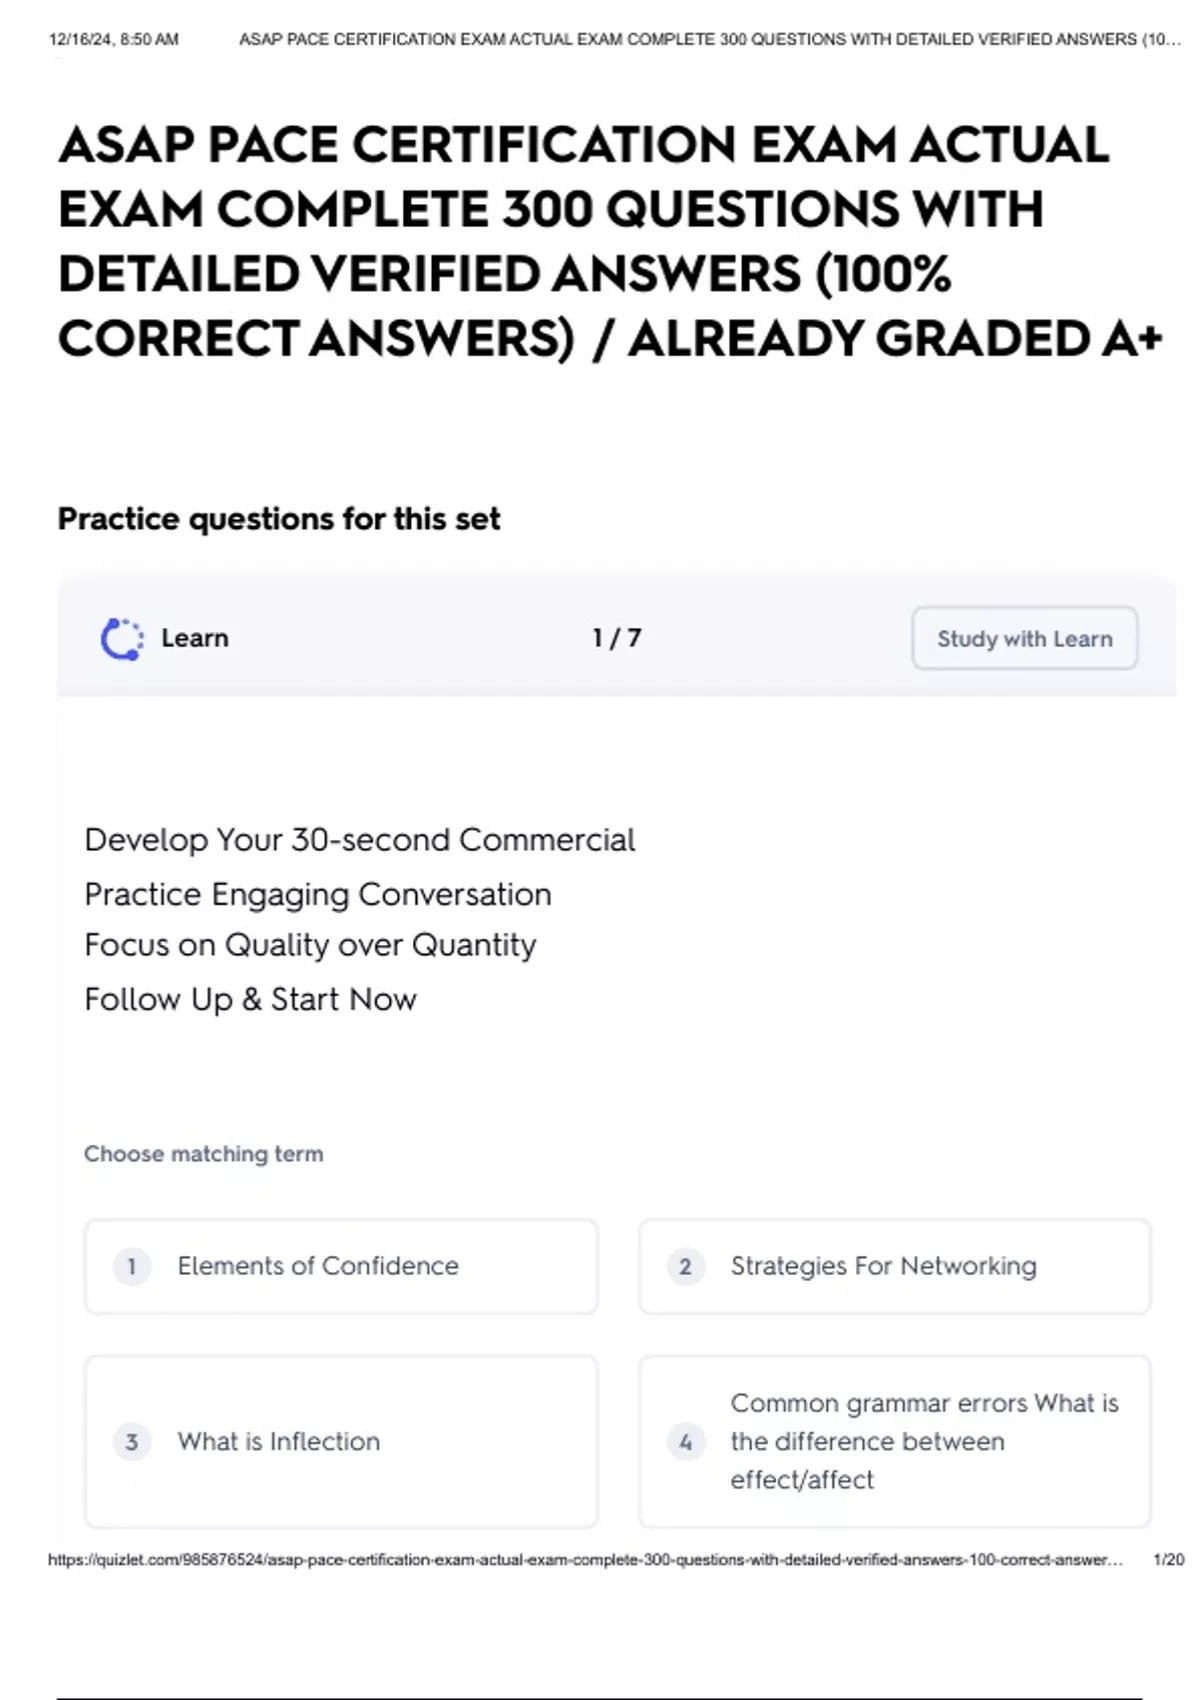Image resolution: width=1200 pixels, height=1700 pixels.
Task: Click the Learn mode spinner icon
Action: point(122,639)
